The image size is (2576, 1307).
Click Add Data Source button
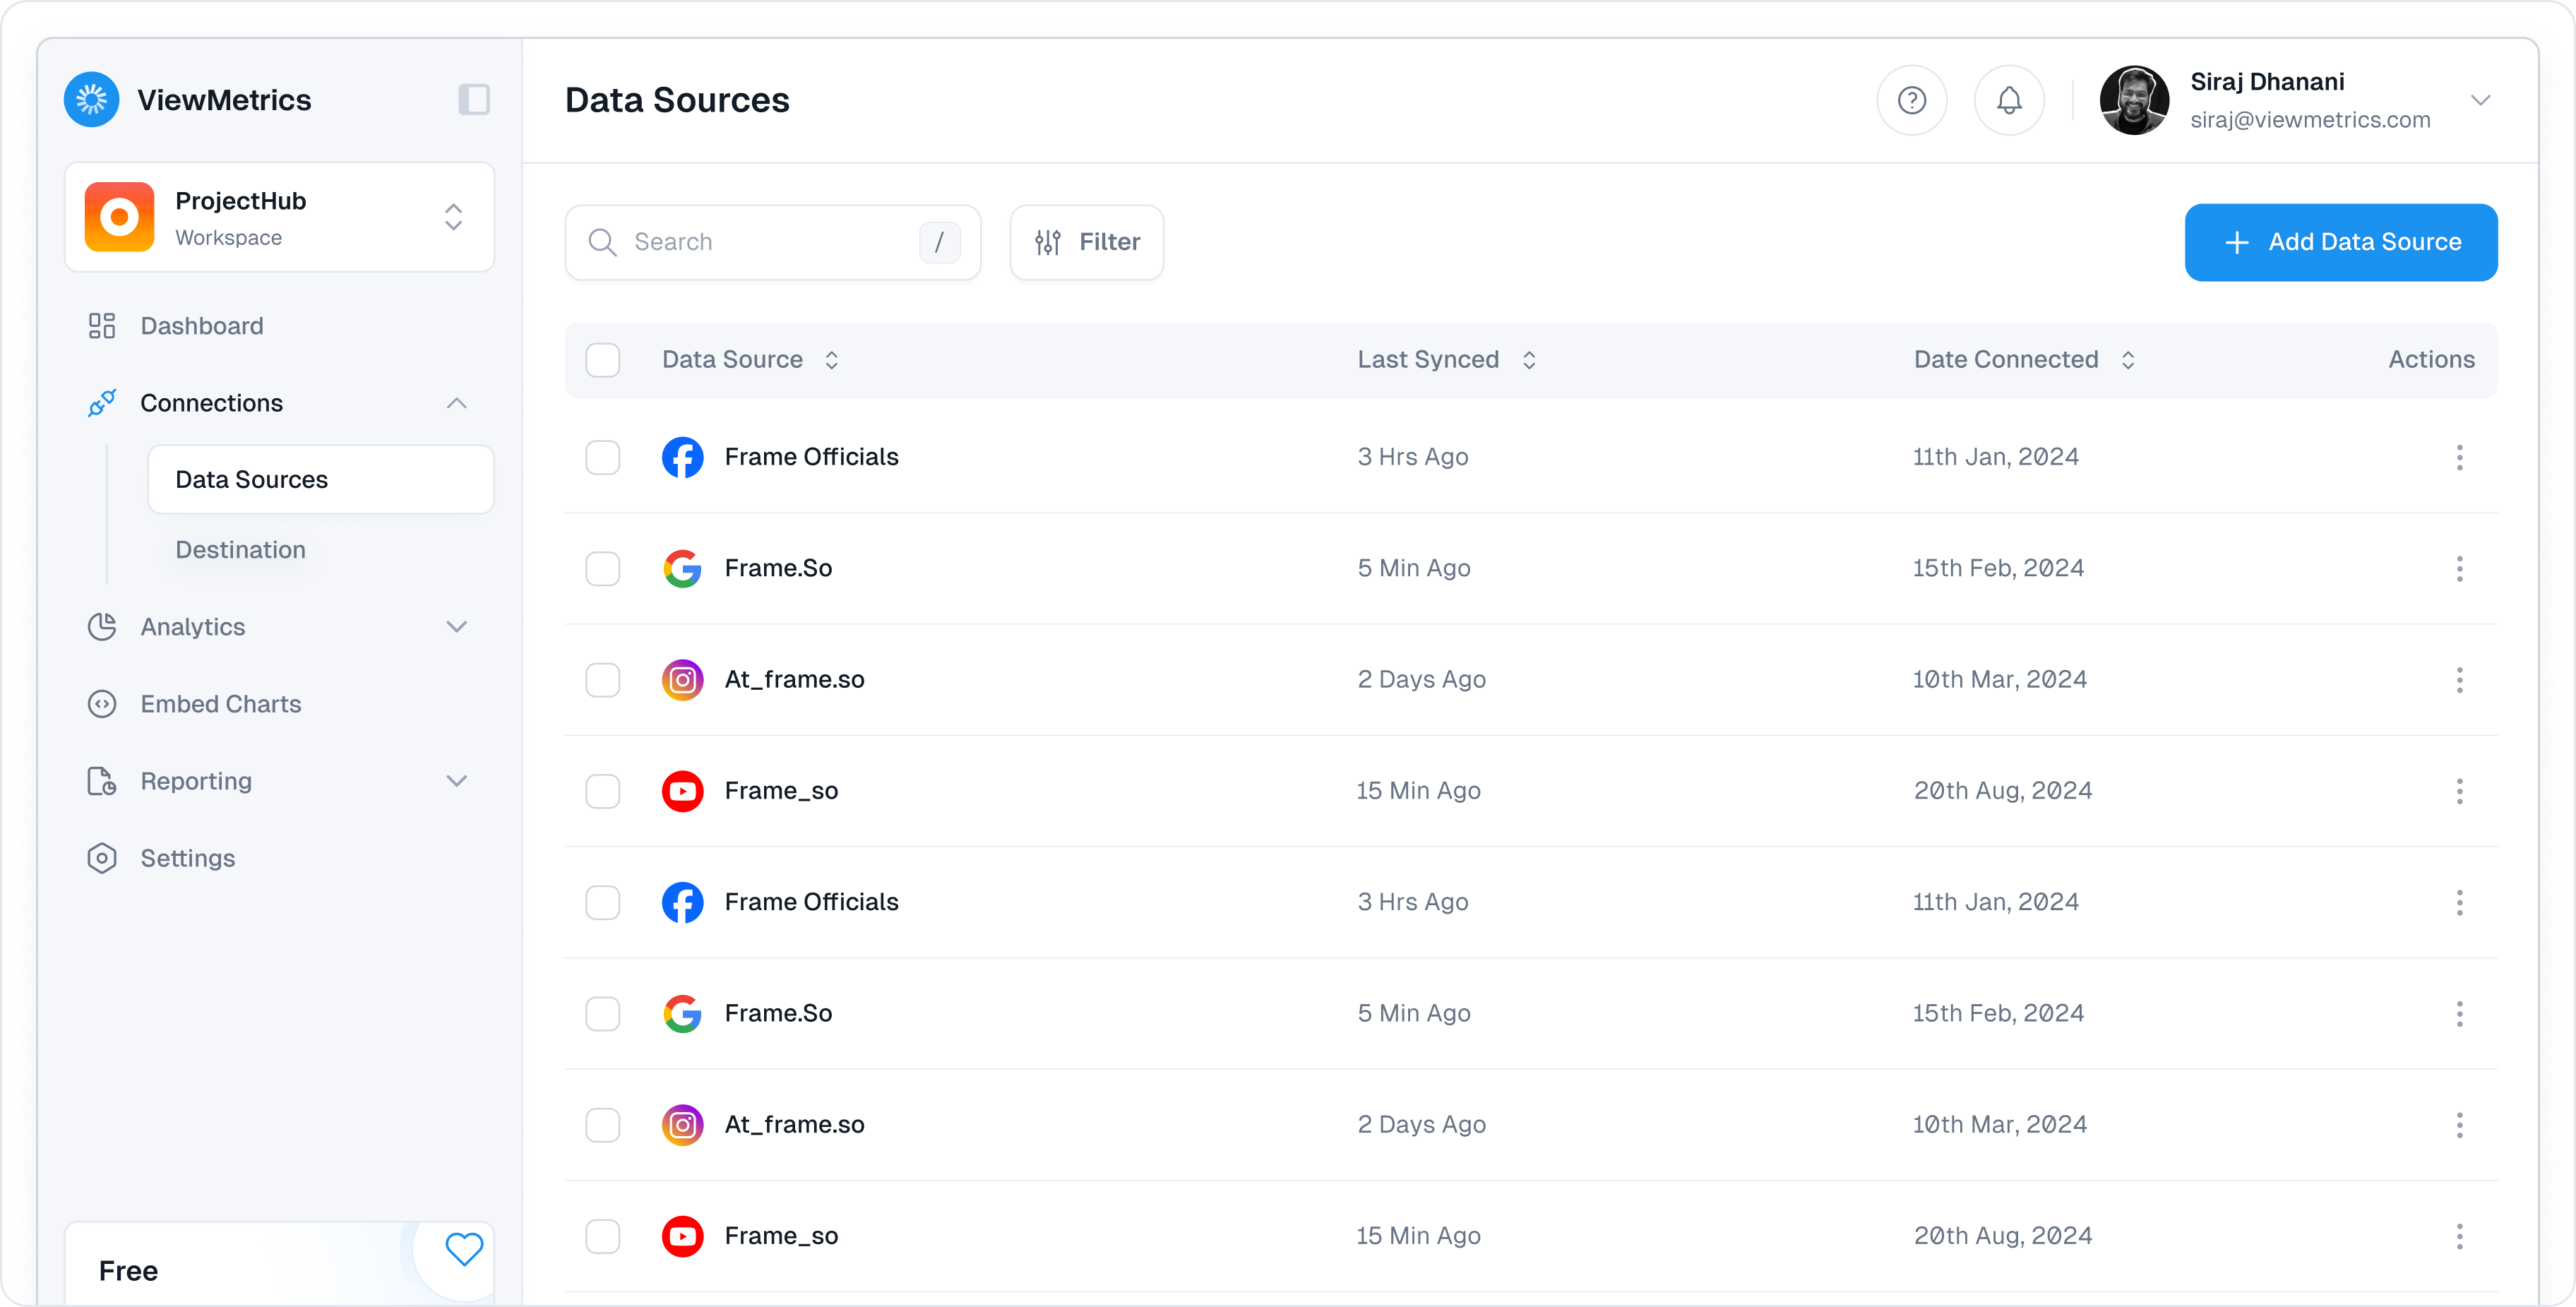coord(2340,242)
